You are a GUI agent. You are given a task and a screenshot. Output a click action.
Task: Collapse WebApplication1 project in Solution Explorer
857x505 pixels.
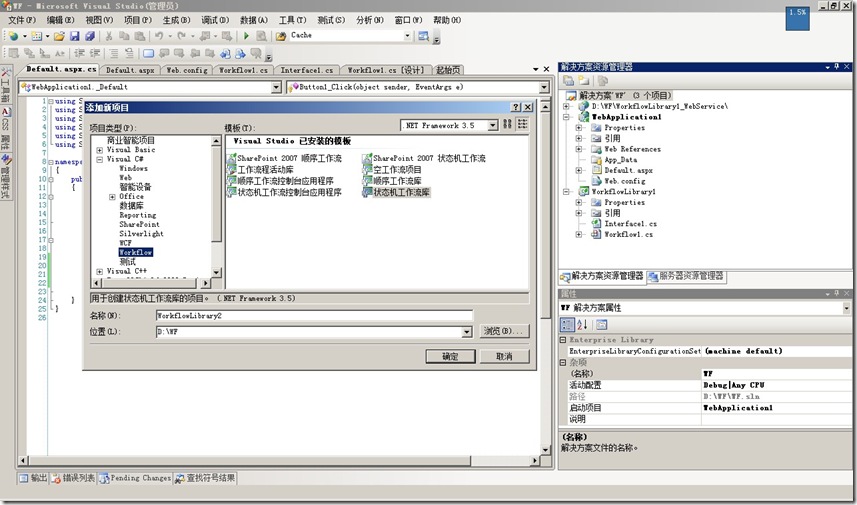tap(566, 117)
